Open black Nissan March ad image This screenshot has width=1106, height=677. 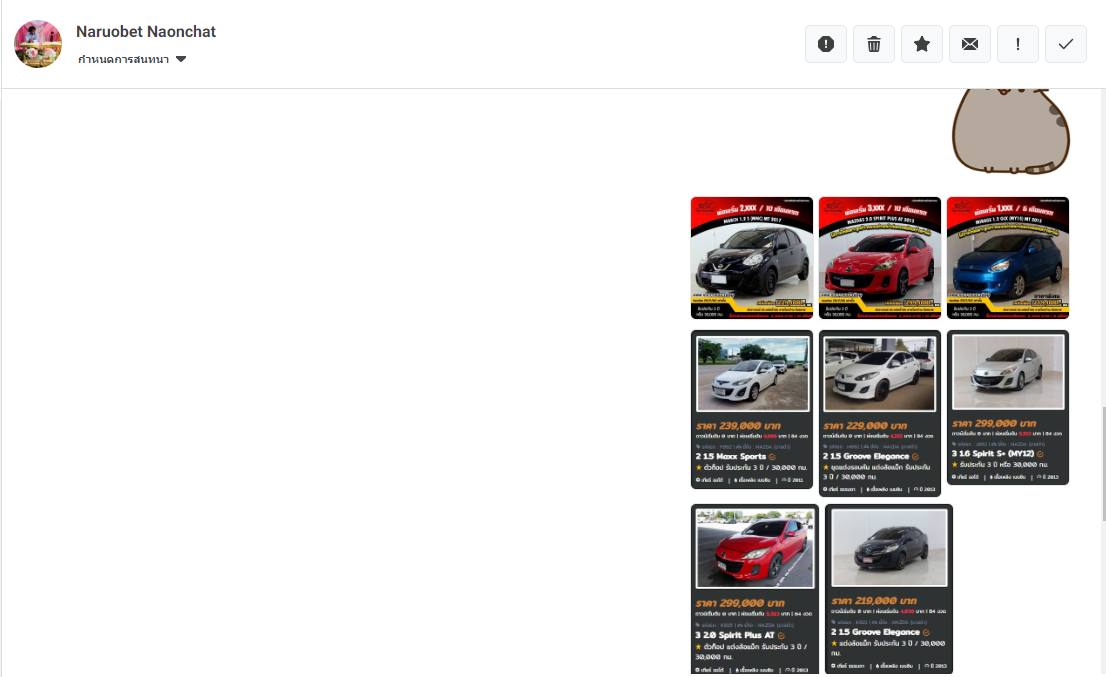pos(752,258)
